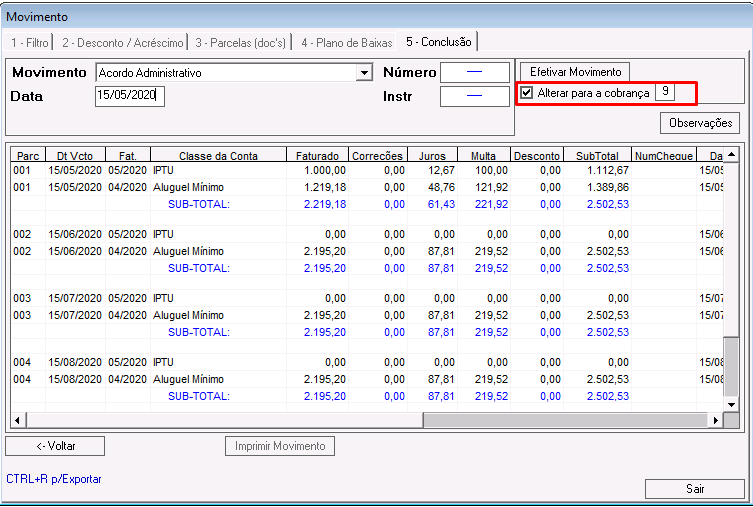
Task: Click 04/2020 in first Aluguel Mínimo row
Action: tap(127, 187)
